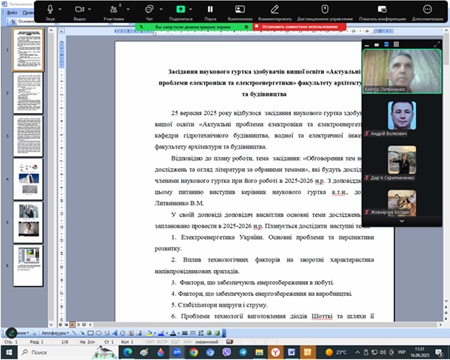The image size is (450, 360).
Task: Click Показать конференцию icon
Action: [x=382, y=9]
